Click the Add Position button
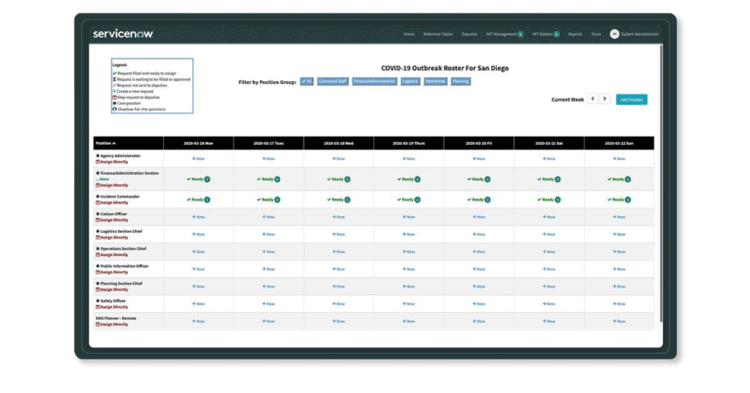This screenshot has height=393, width=750. [631, 99]
